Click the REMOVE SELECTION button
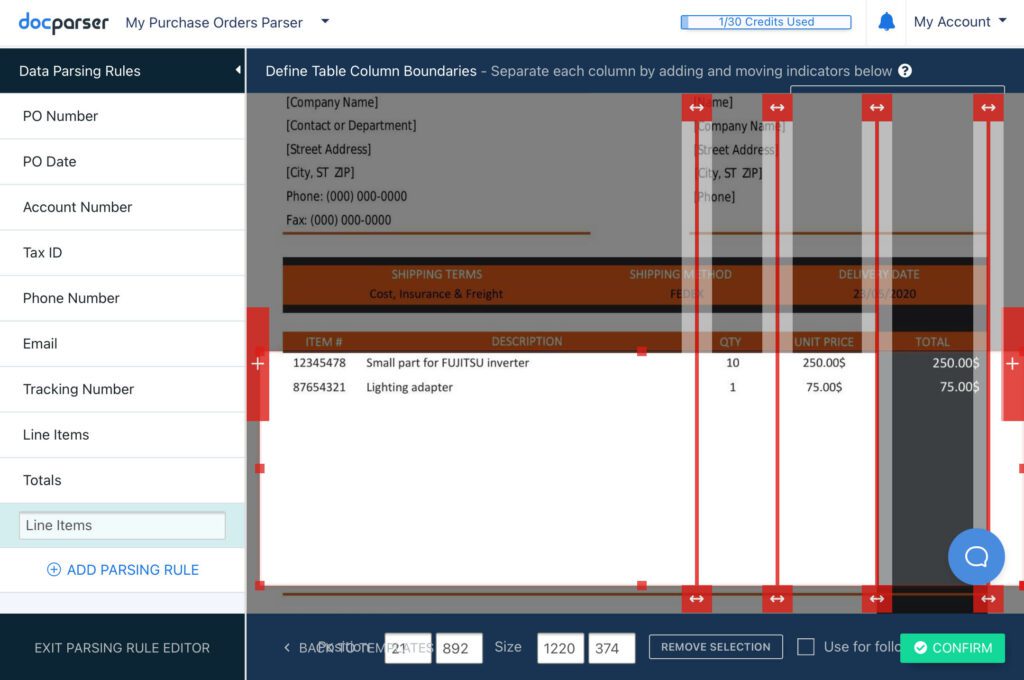The image size is (1024, 680). [716, 647]
